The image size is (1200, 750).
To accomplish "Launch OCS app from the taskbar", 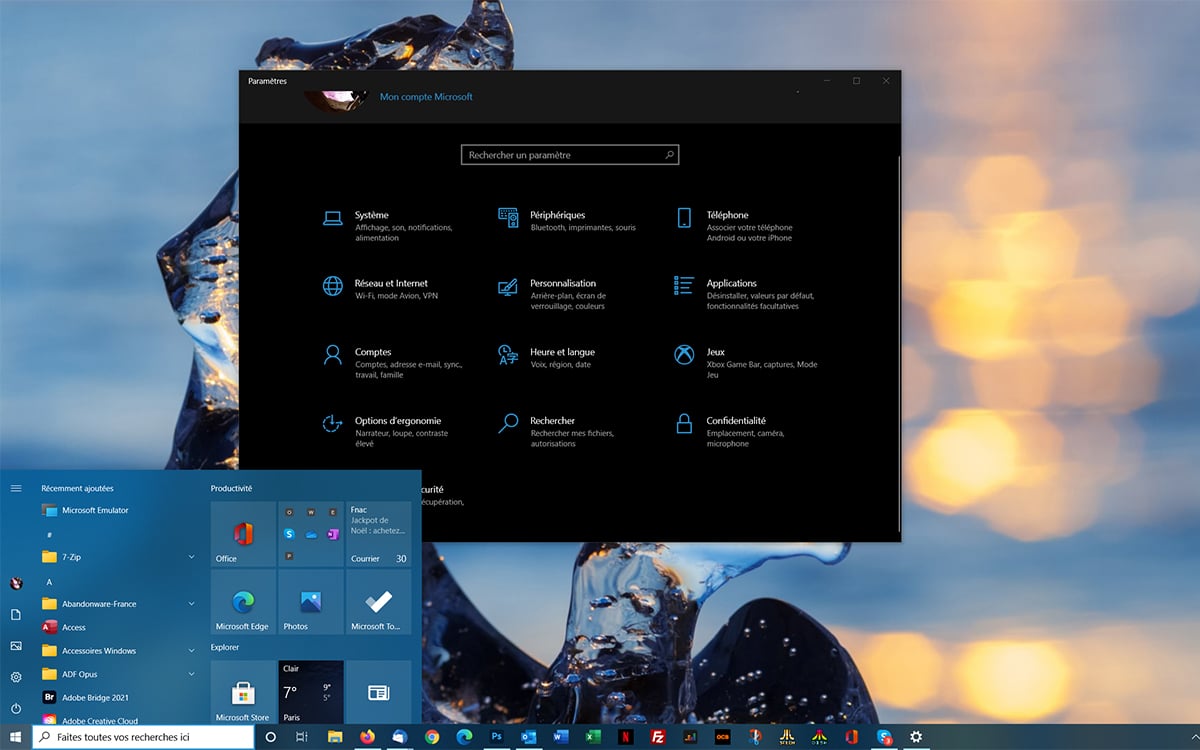I will click(722, 737).
